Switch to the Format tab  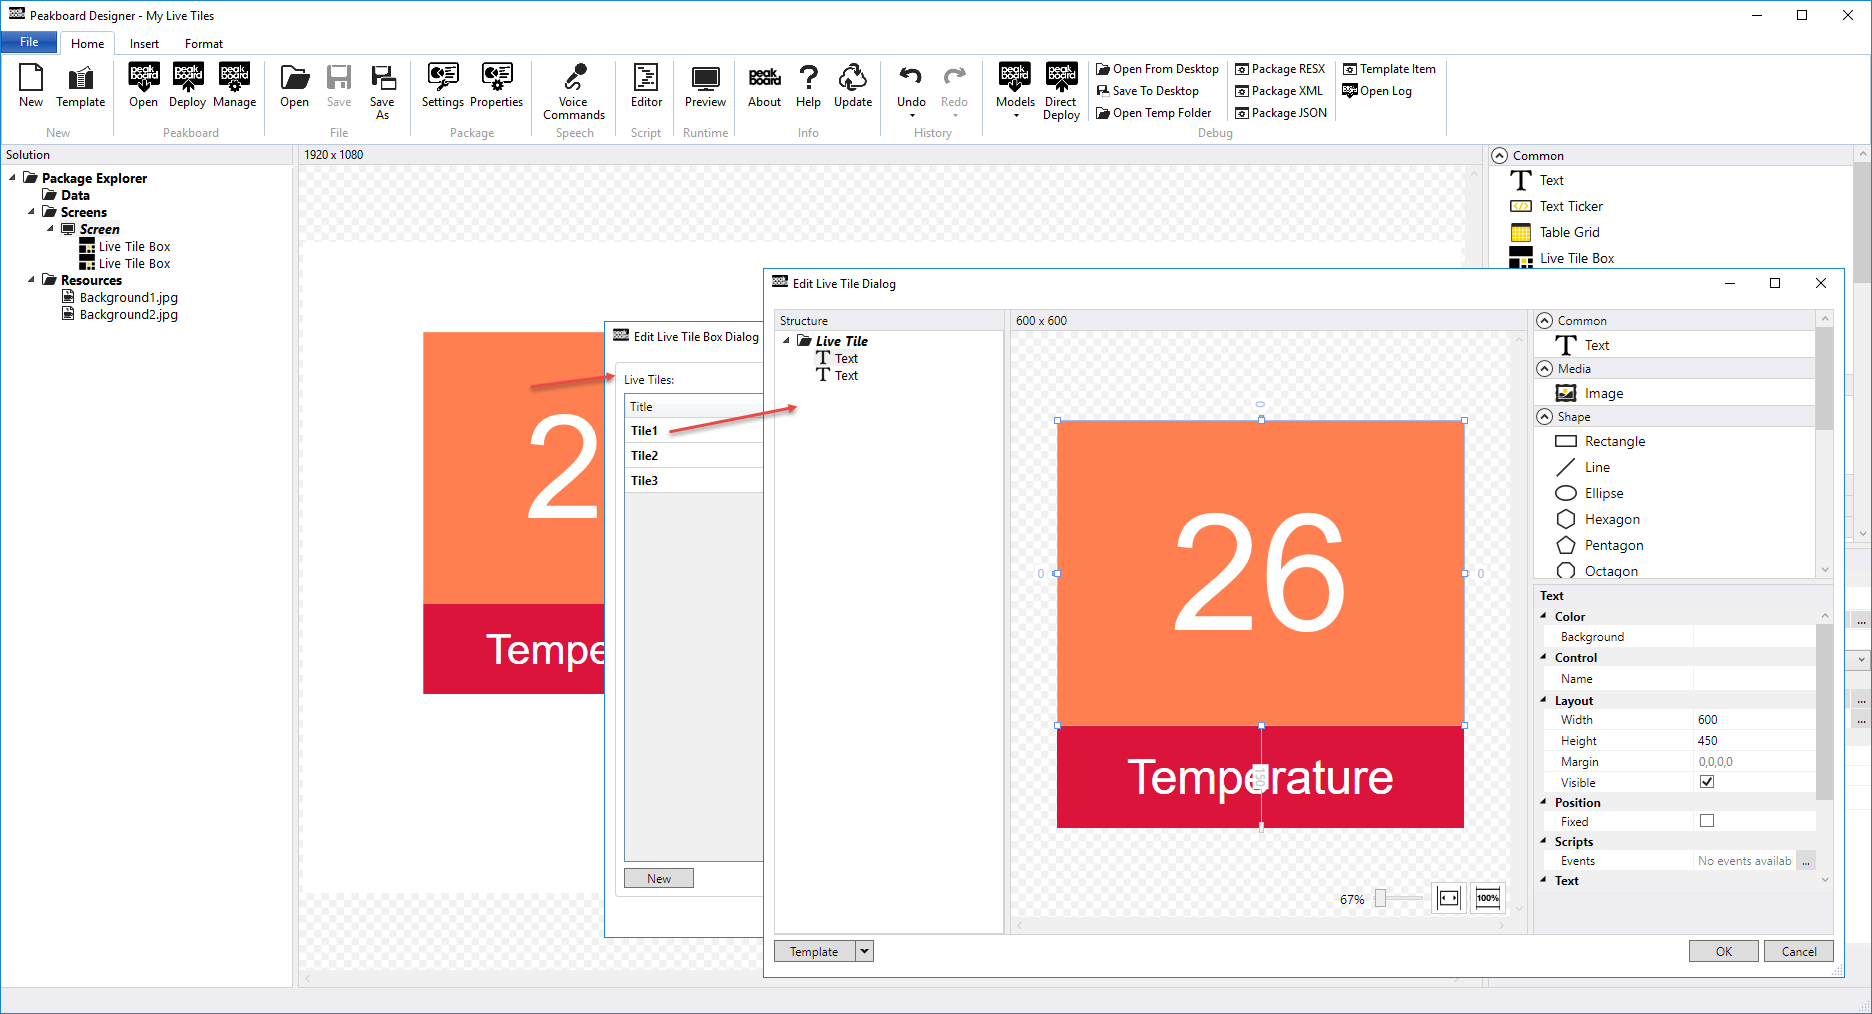[203, 43]
